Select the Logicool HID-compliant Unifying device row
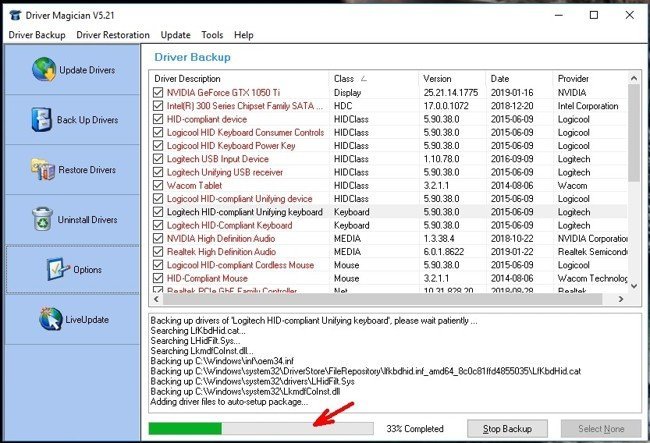650x443 pixels. coord(388,199)
